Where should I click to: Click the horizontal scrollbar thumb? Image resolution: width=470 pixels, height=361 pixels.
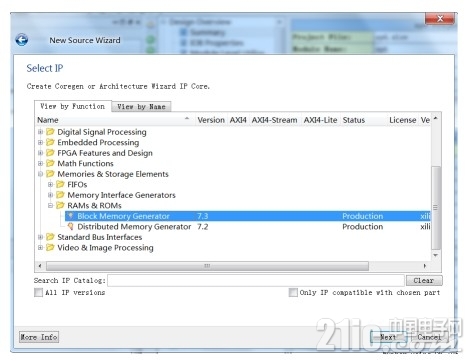point(207,266)
